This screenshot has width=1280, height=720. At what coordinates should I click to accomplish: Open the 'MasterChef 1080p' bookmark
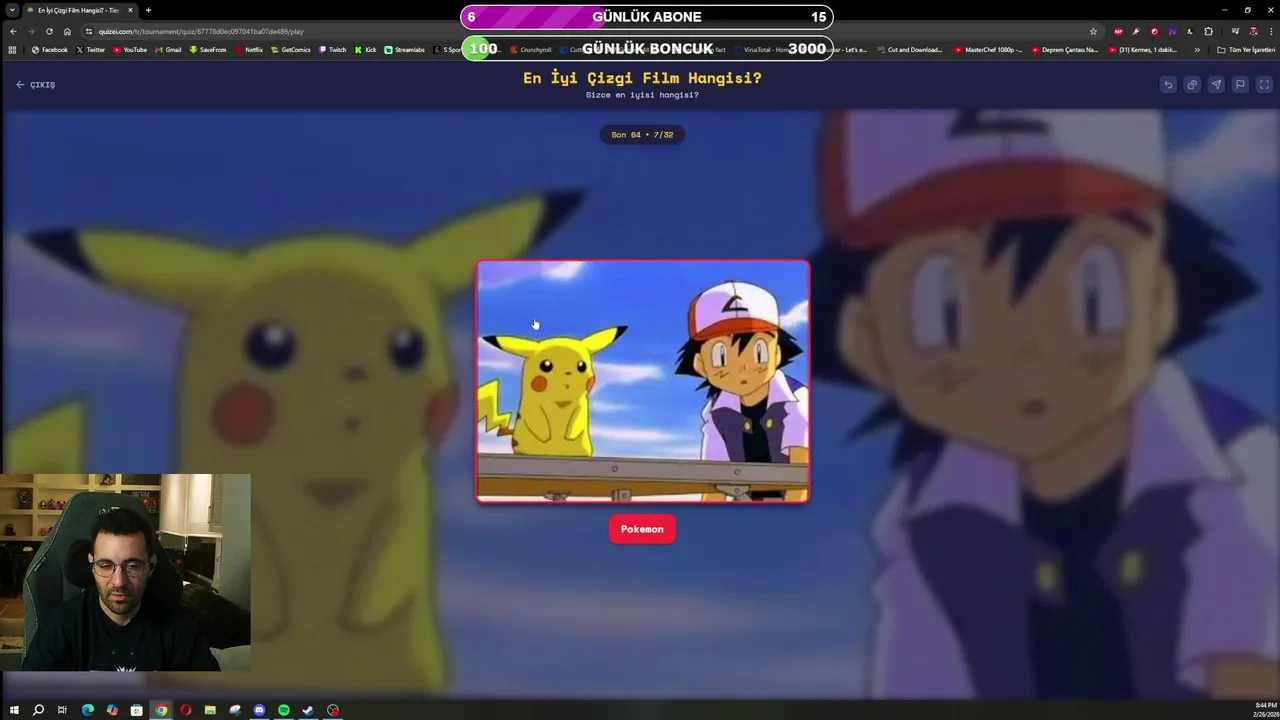tap(988, 49)
